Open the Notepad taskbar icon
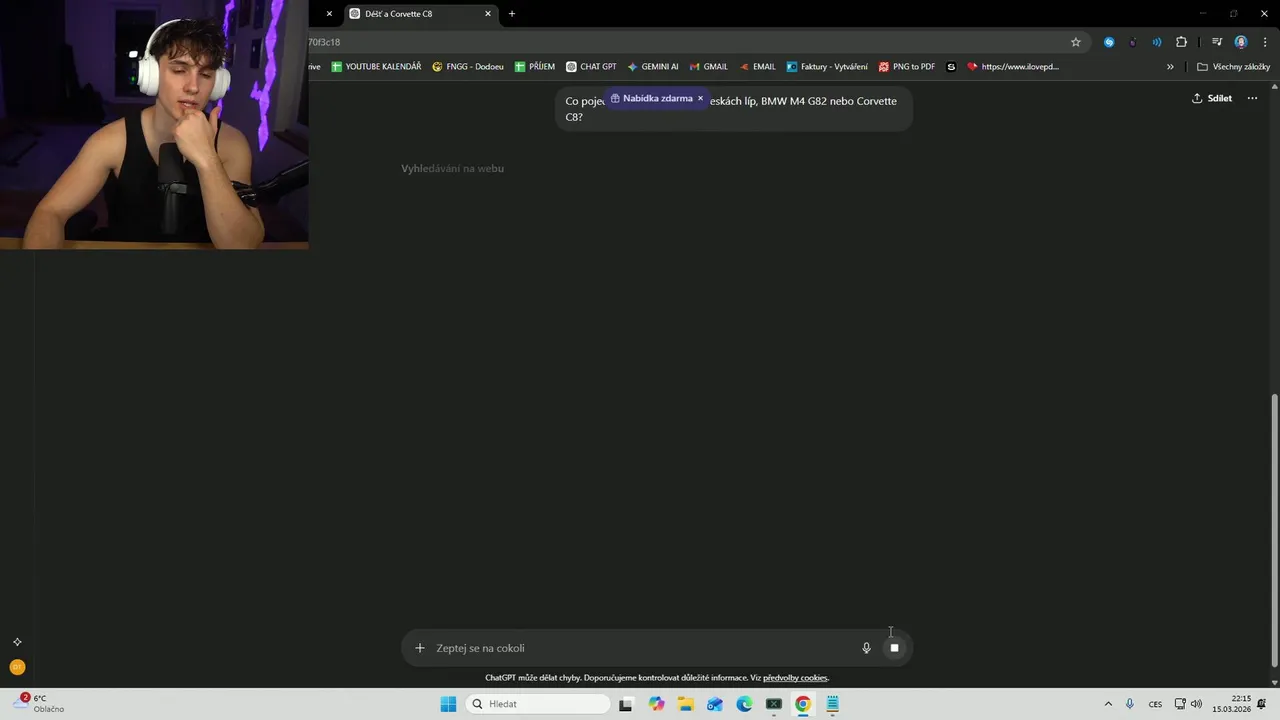1280x720 pixels. (x=832, y=704)
